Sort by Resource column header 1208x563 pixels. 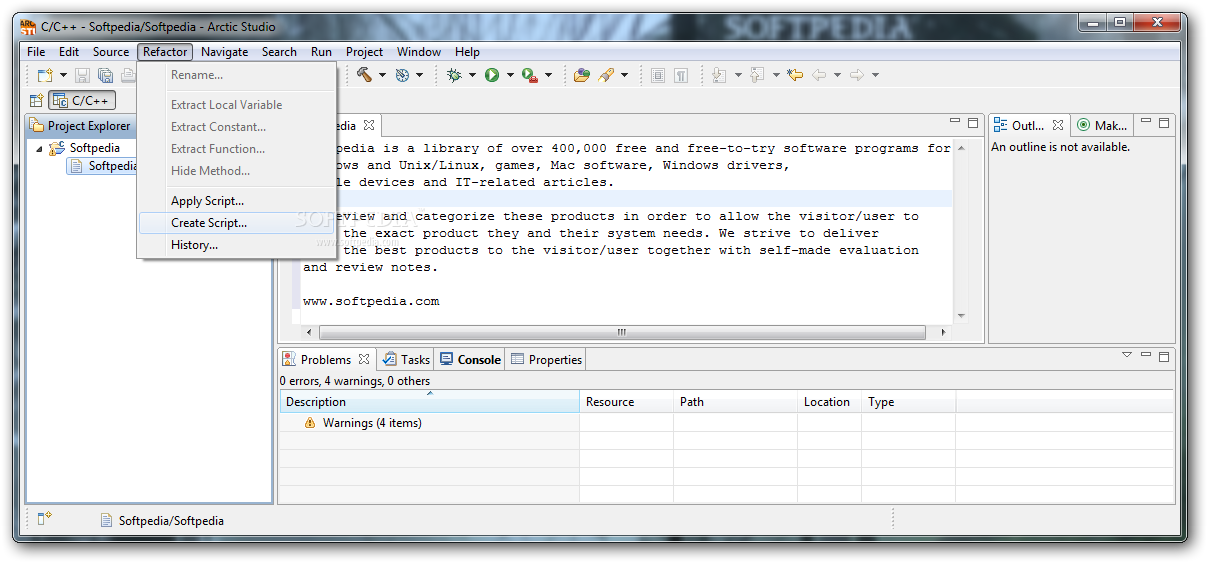click(x=626, y=402)
